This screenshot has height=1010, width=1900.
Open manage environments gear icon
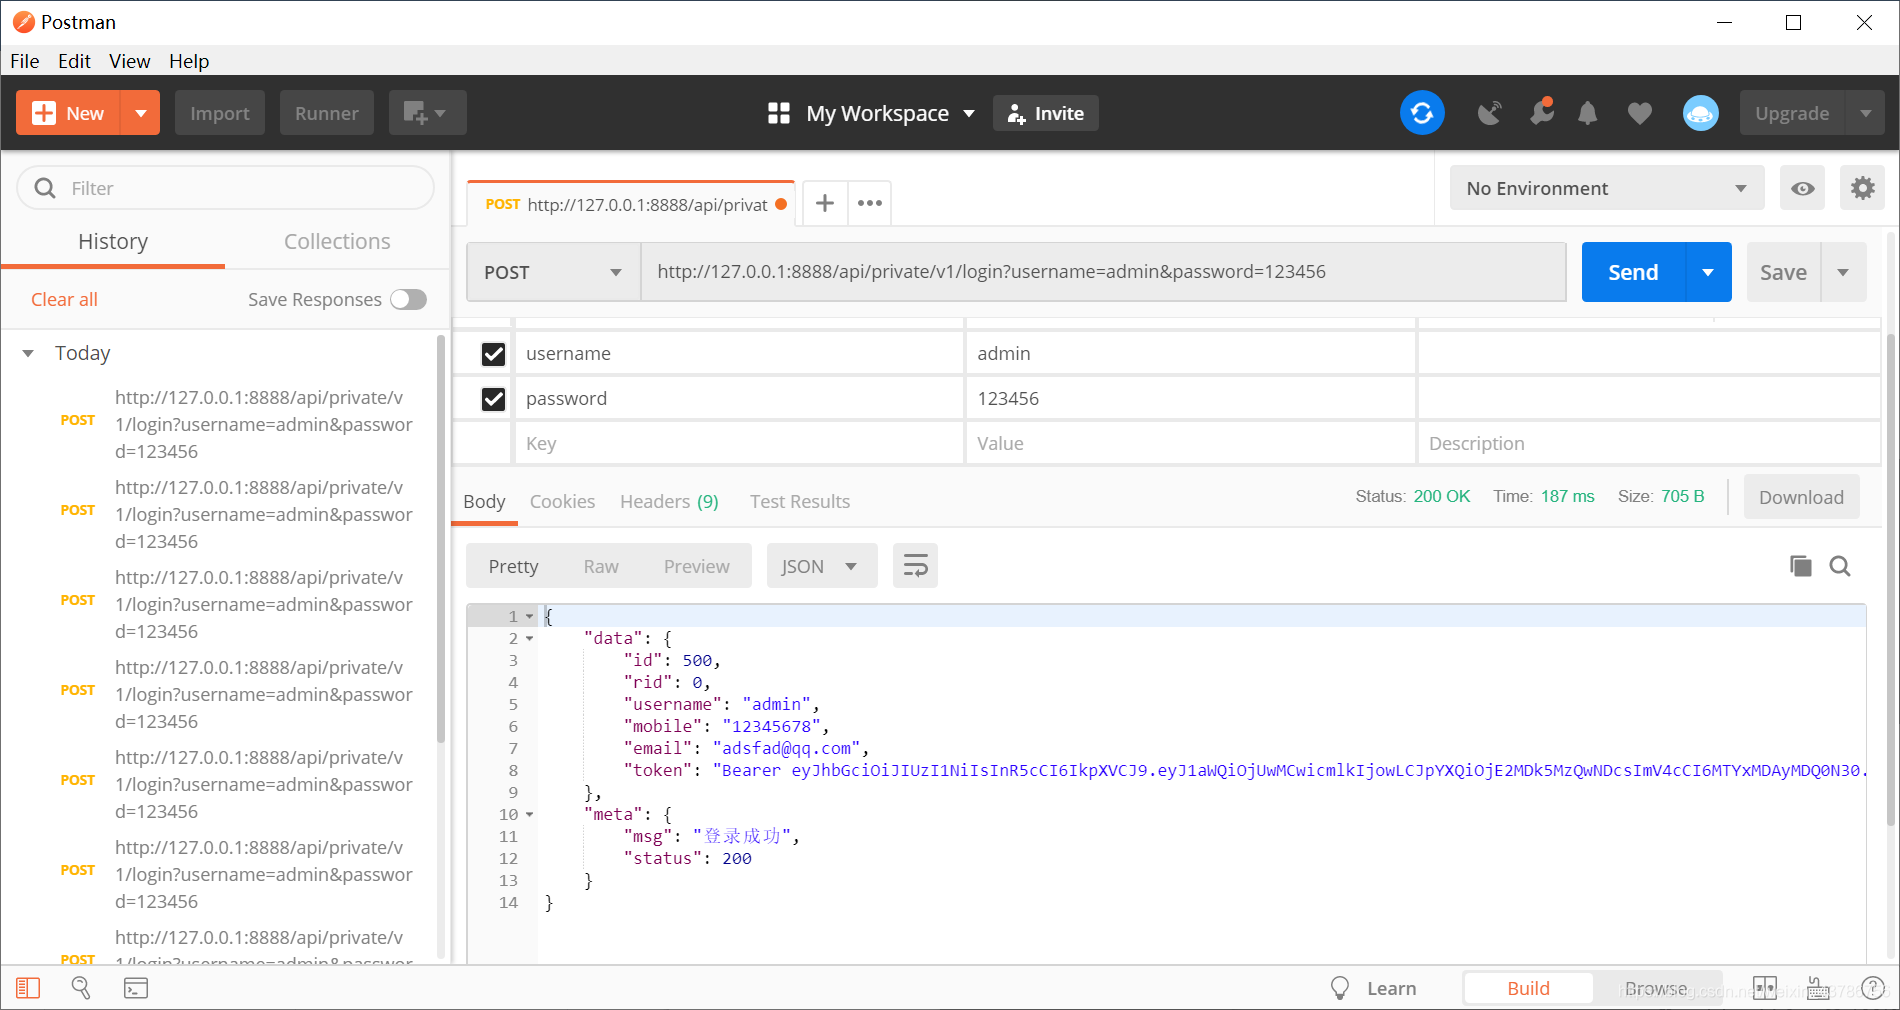pyautogui.click(x=1862, y=188)
